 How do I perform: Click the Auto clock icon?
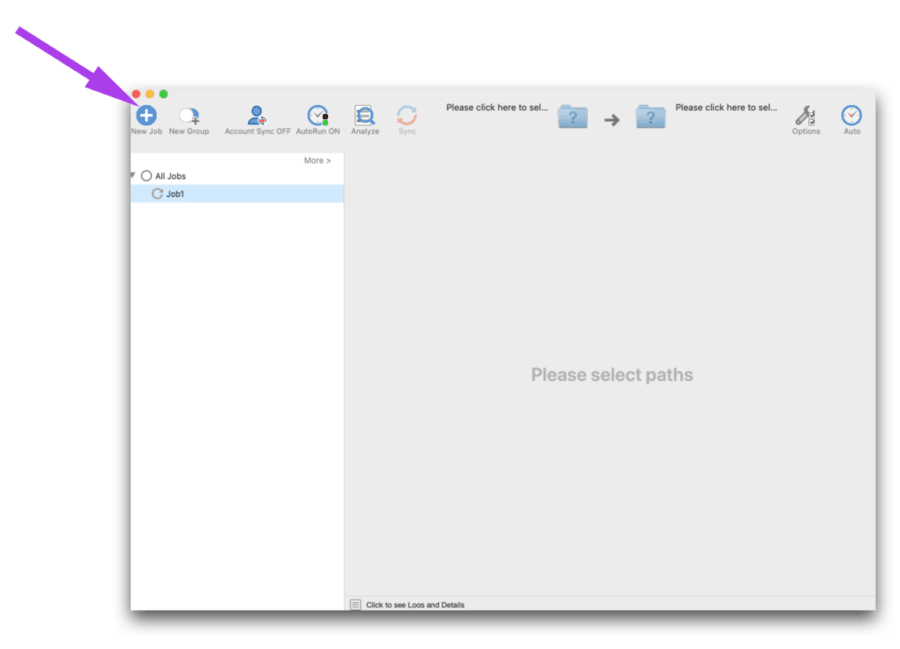(x=851, y=116)
